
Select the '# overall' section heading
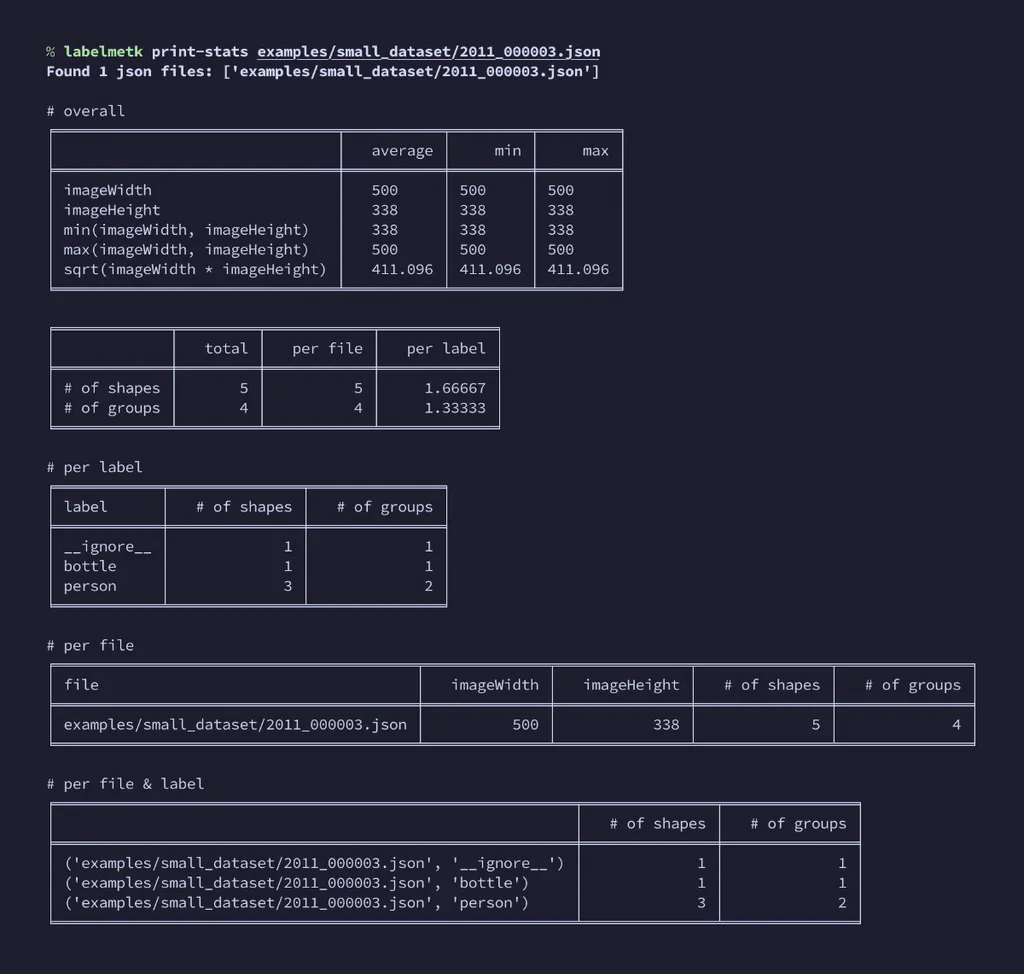(x=86, y=111)
